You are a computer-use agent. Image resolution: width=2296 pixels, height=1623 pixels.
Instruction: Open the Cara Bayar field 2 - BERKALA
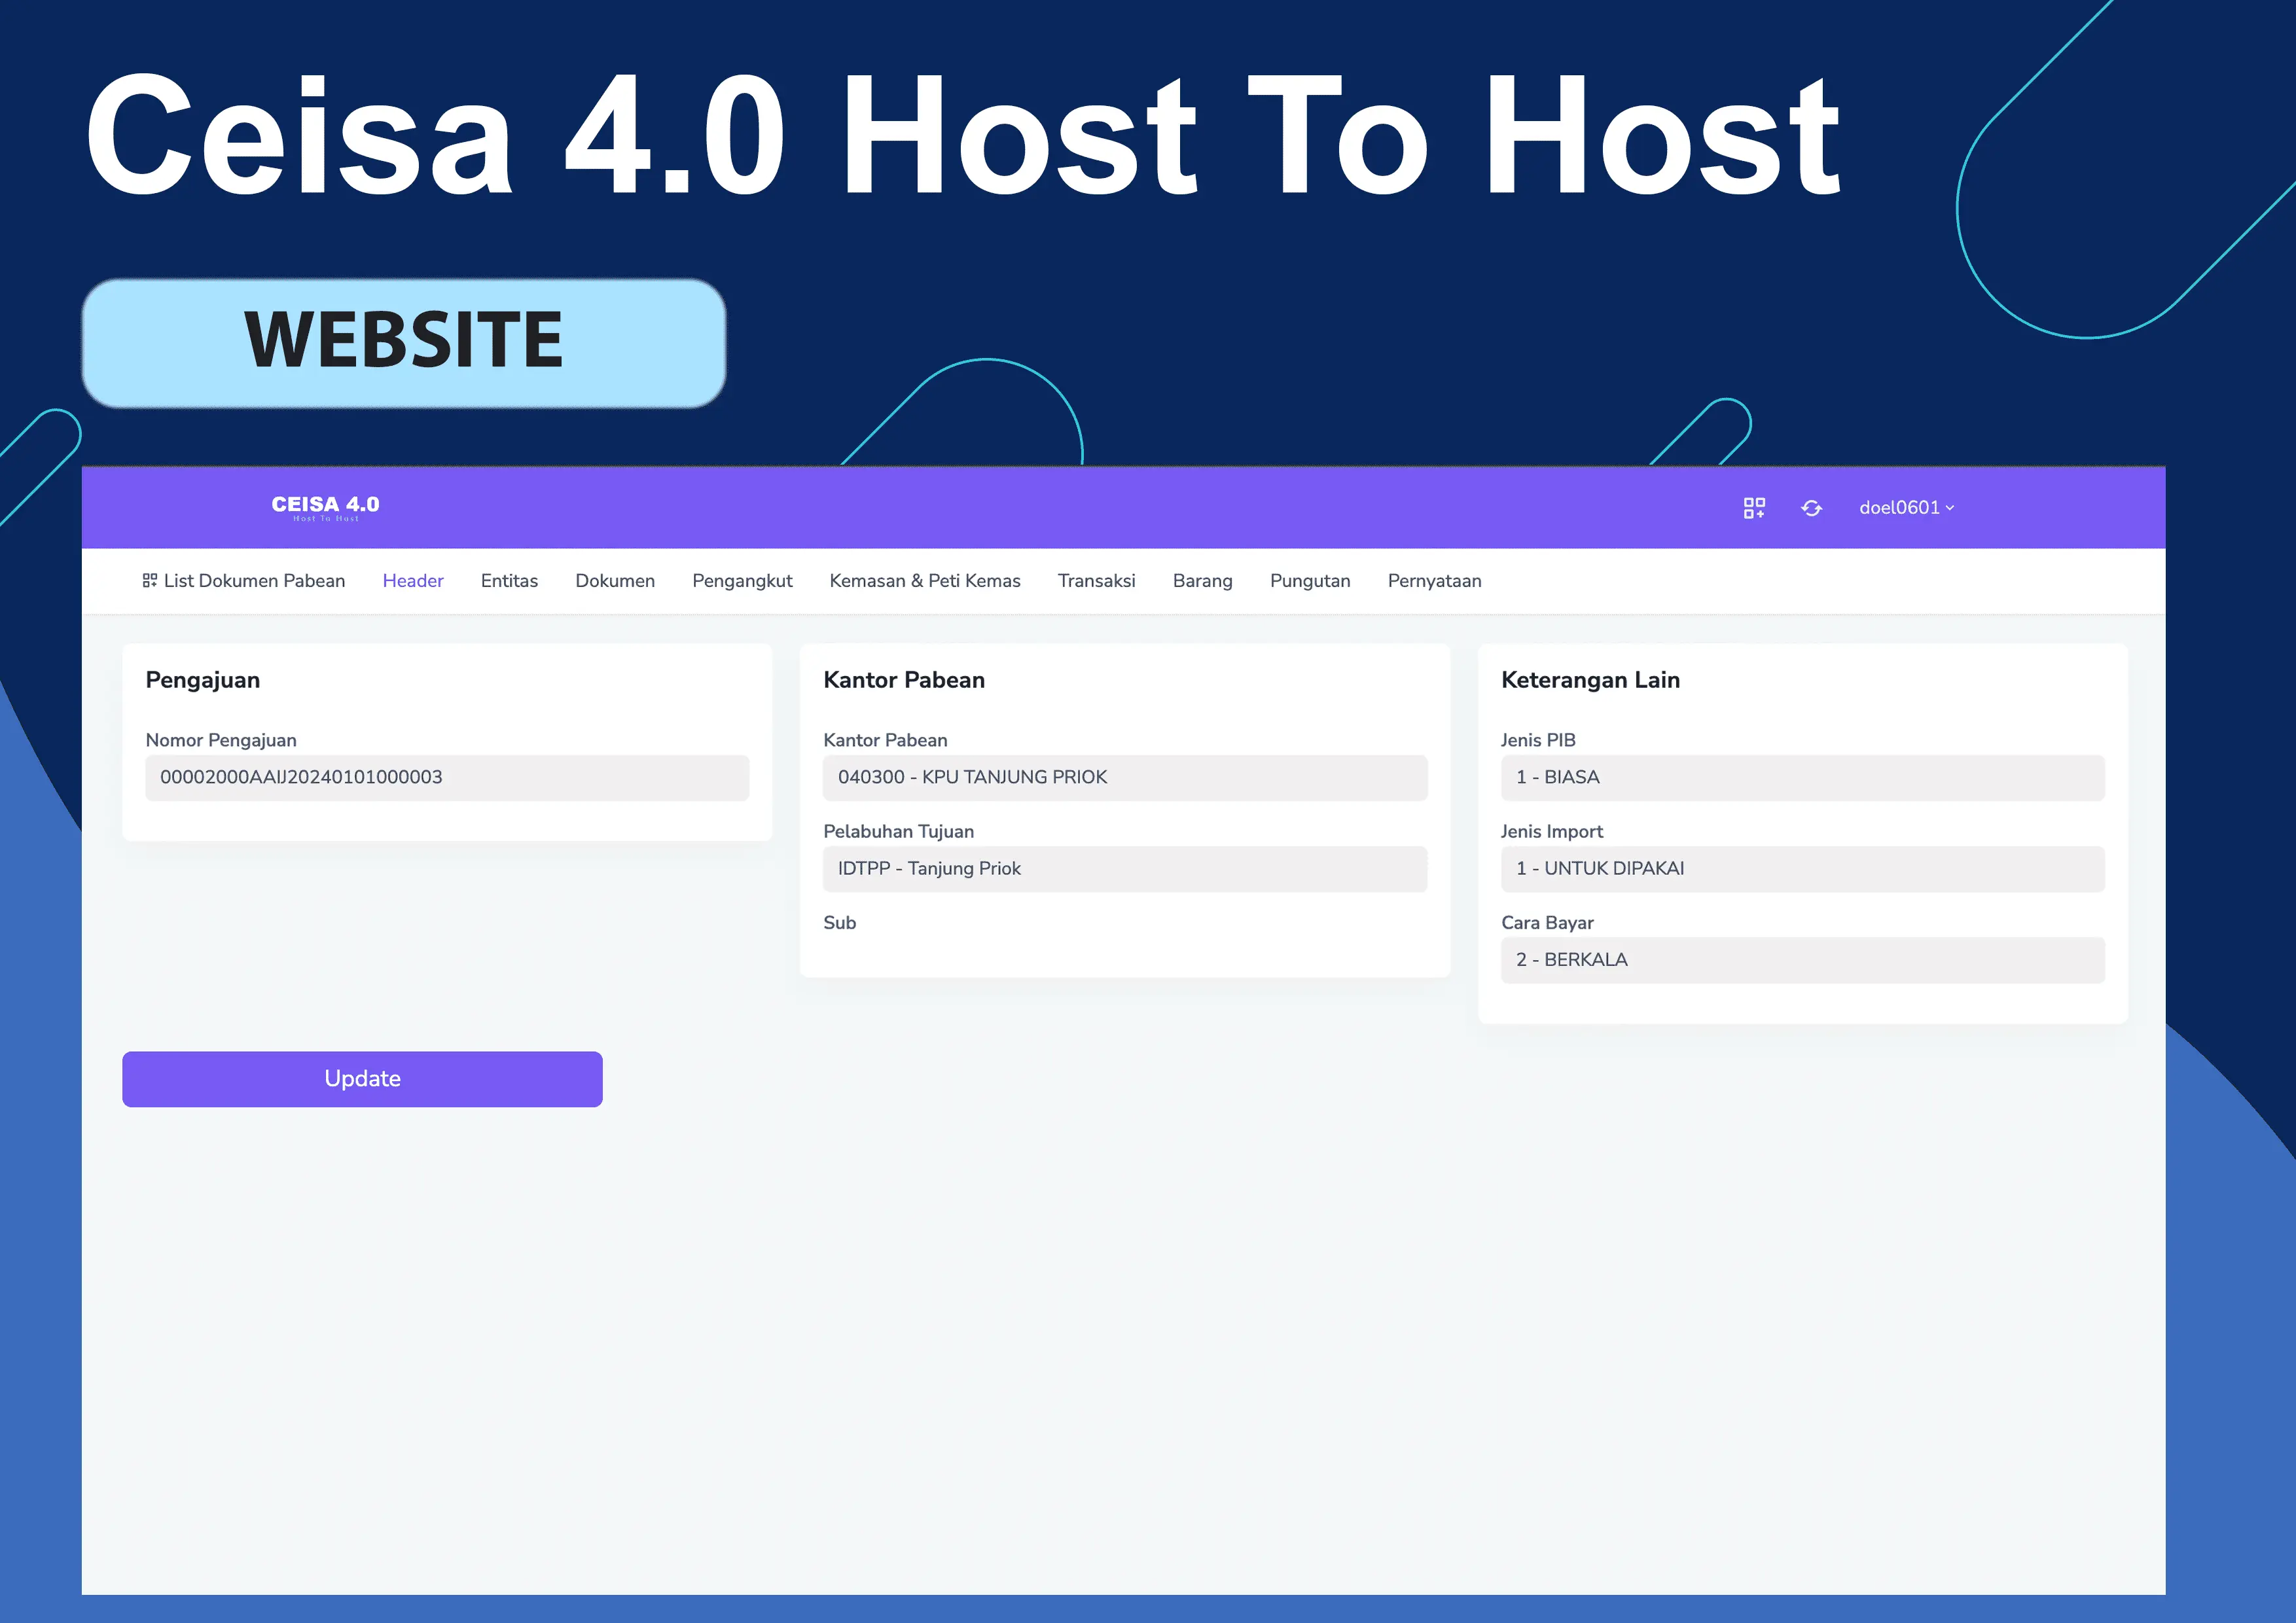(1803, 960)
